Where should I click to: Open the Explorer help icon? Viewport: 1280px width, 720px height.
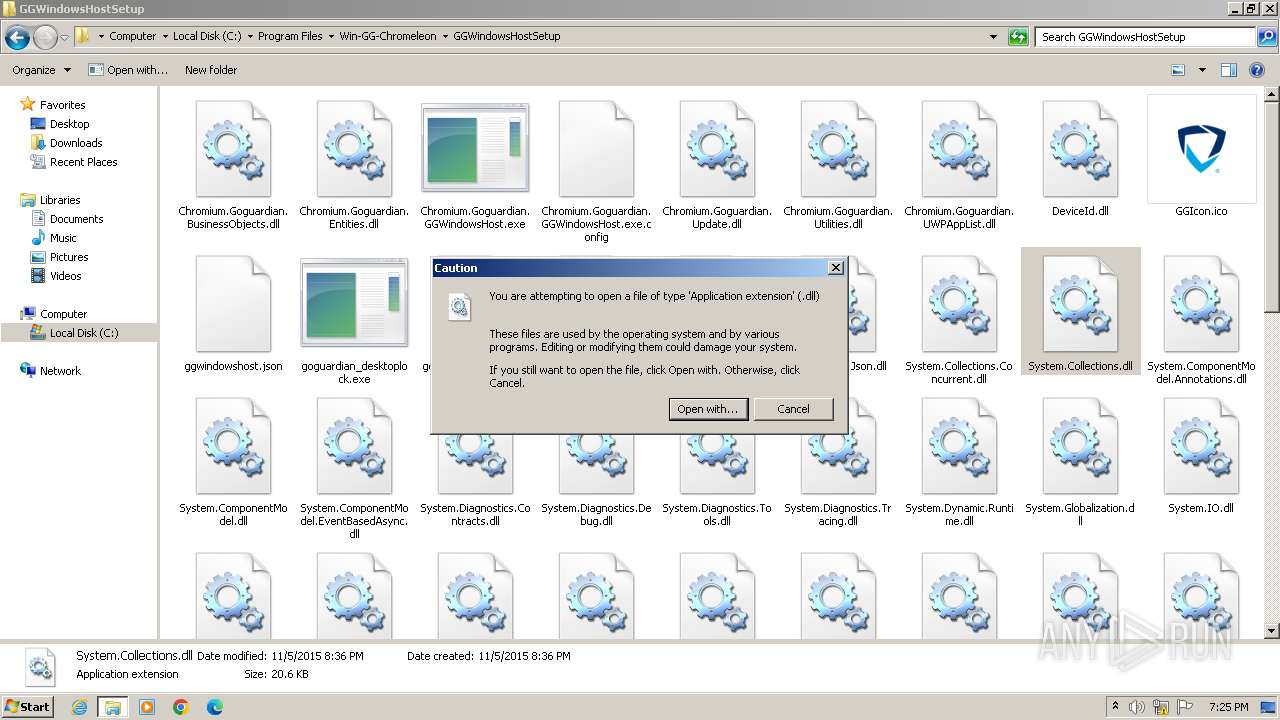(1258, 70)
